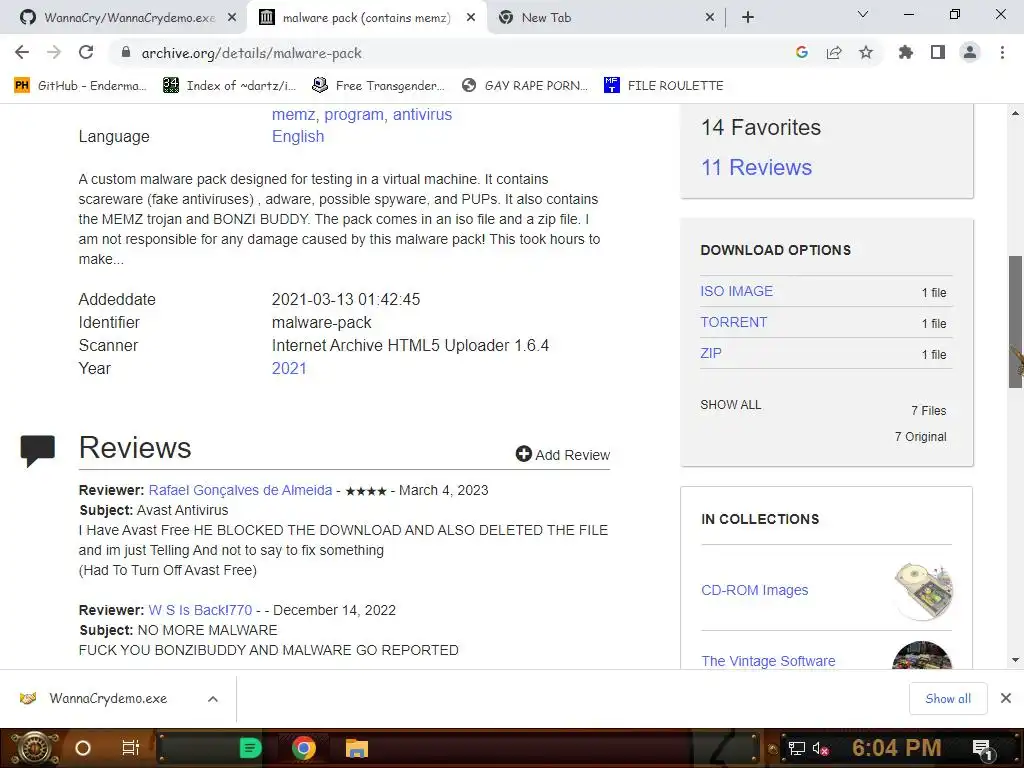Viewport: 1024px width, 768px height.
Task: Click the page vertical scrollbar thumb
Action: 1016,322
